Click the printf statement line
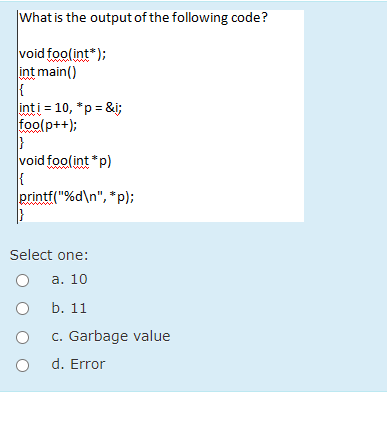Screen dimensions: 387x430 pos(77,197)
